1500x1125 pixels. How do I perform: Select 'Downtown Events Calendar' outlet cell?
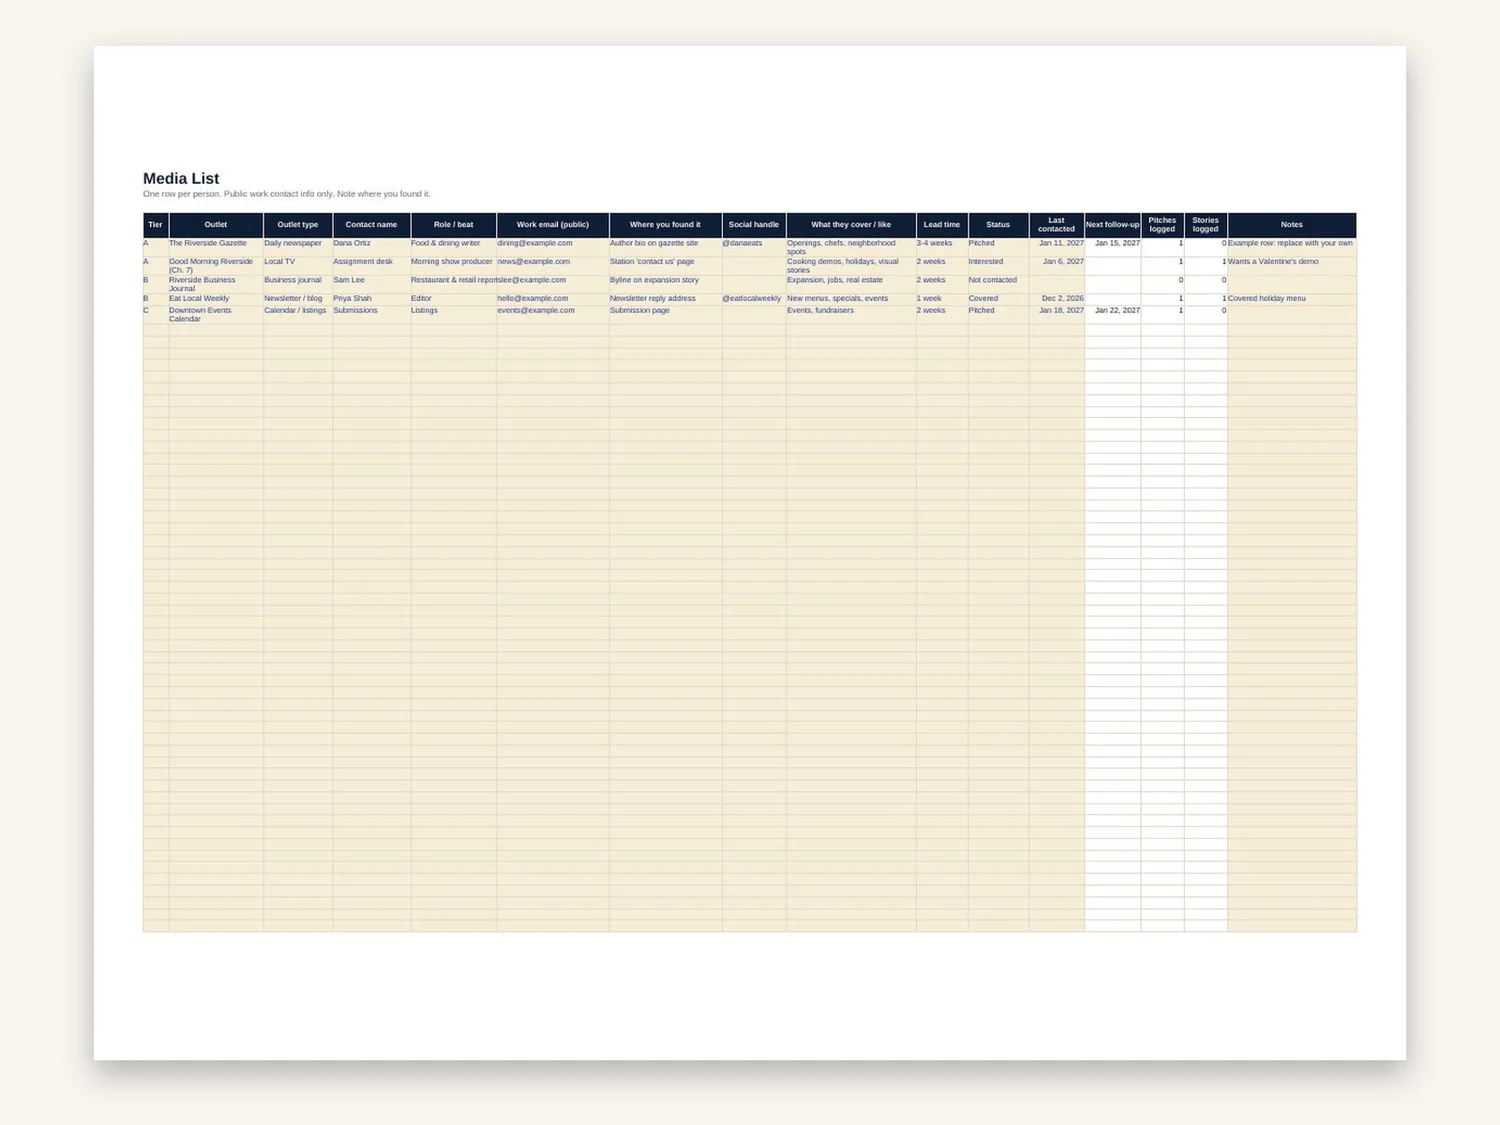[x=216, y=315]
